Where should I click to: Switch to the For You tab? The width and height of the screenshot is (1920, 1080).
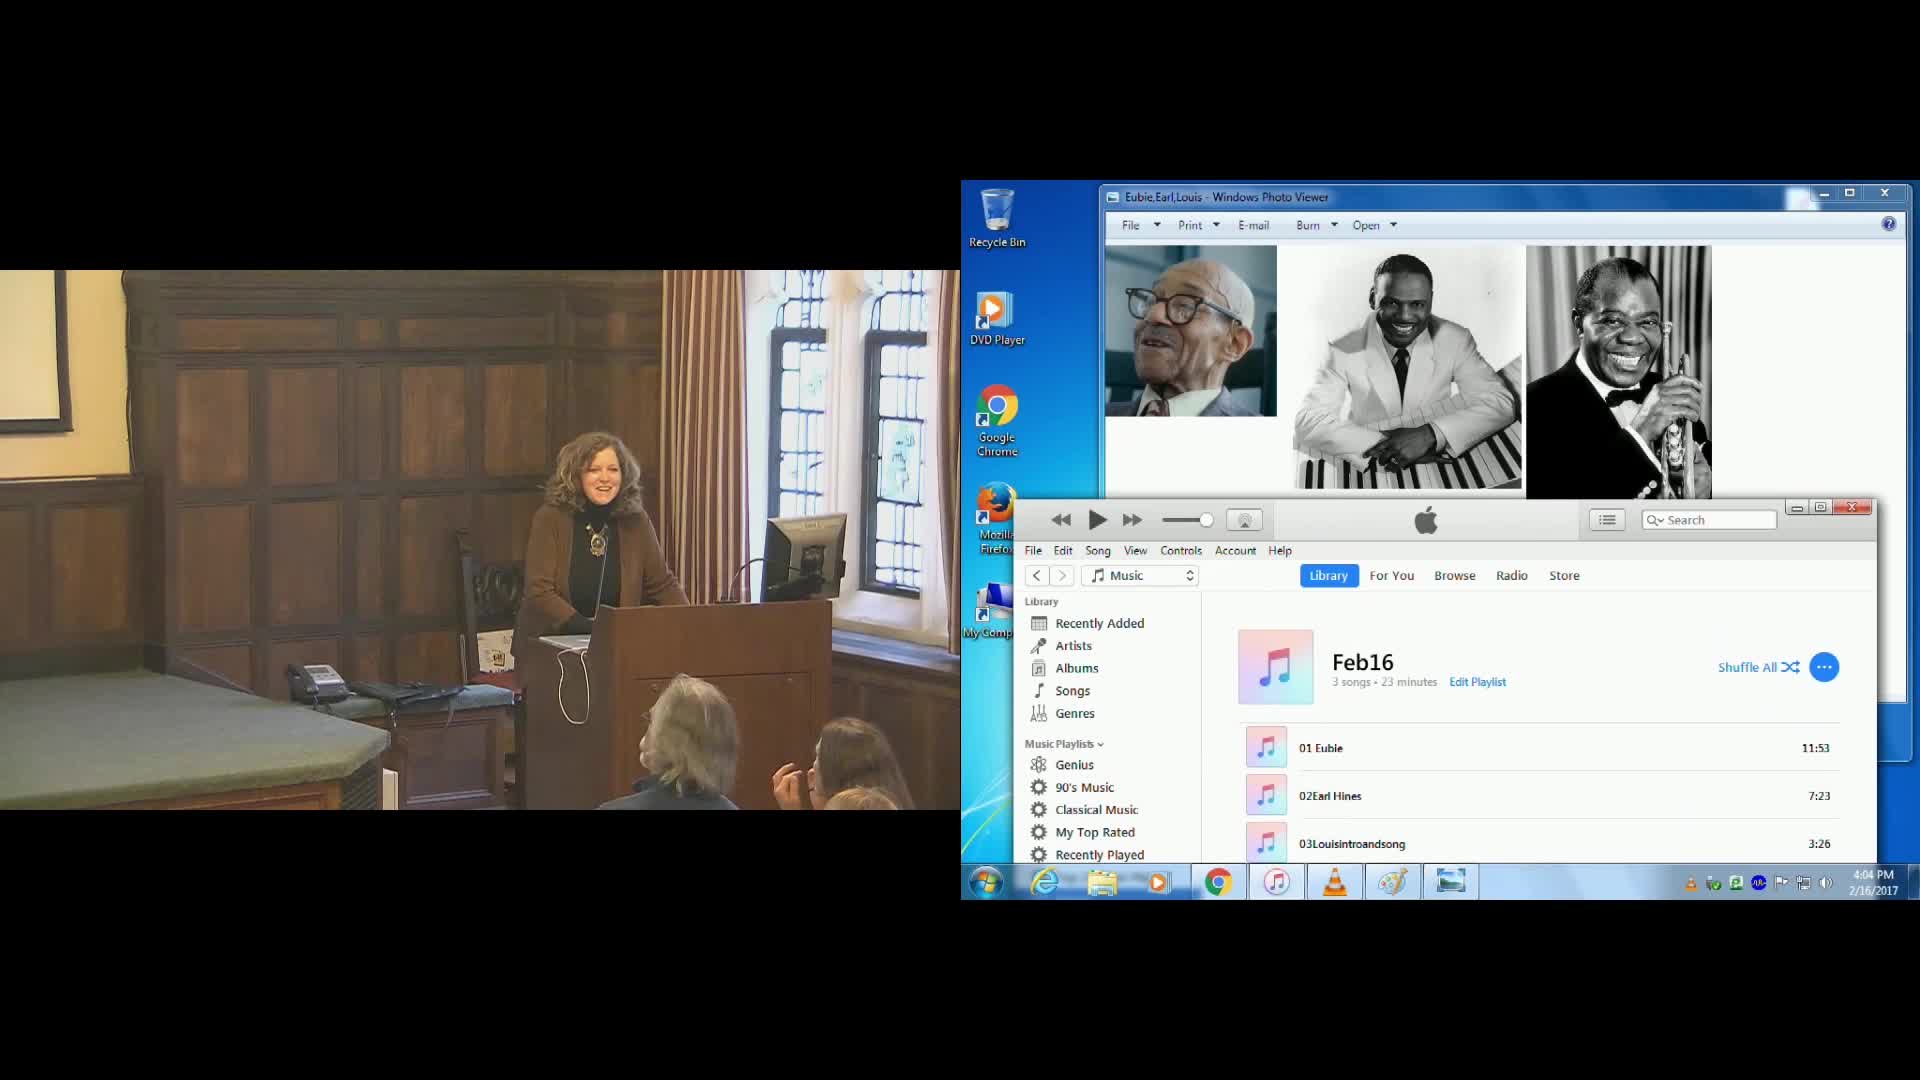tap(1392, 576)
